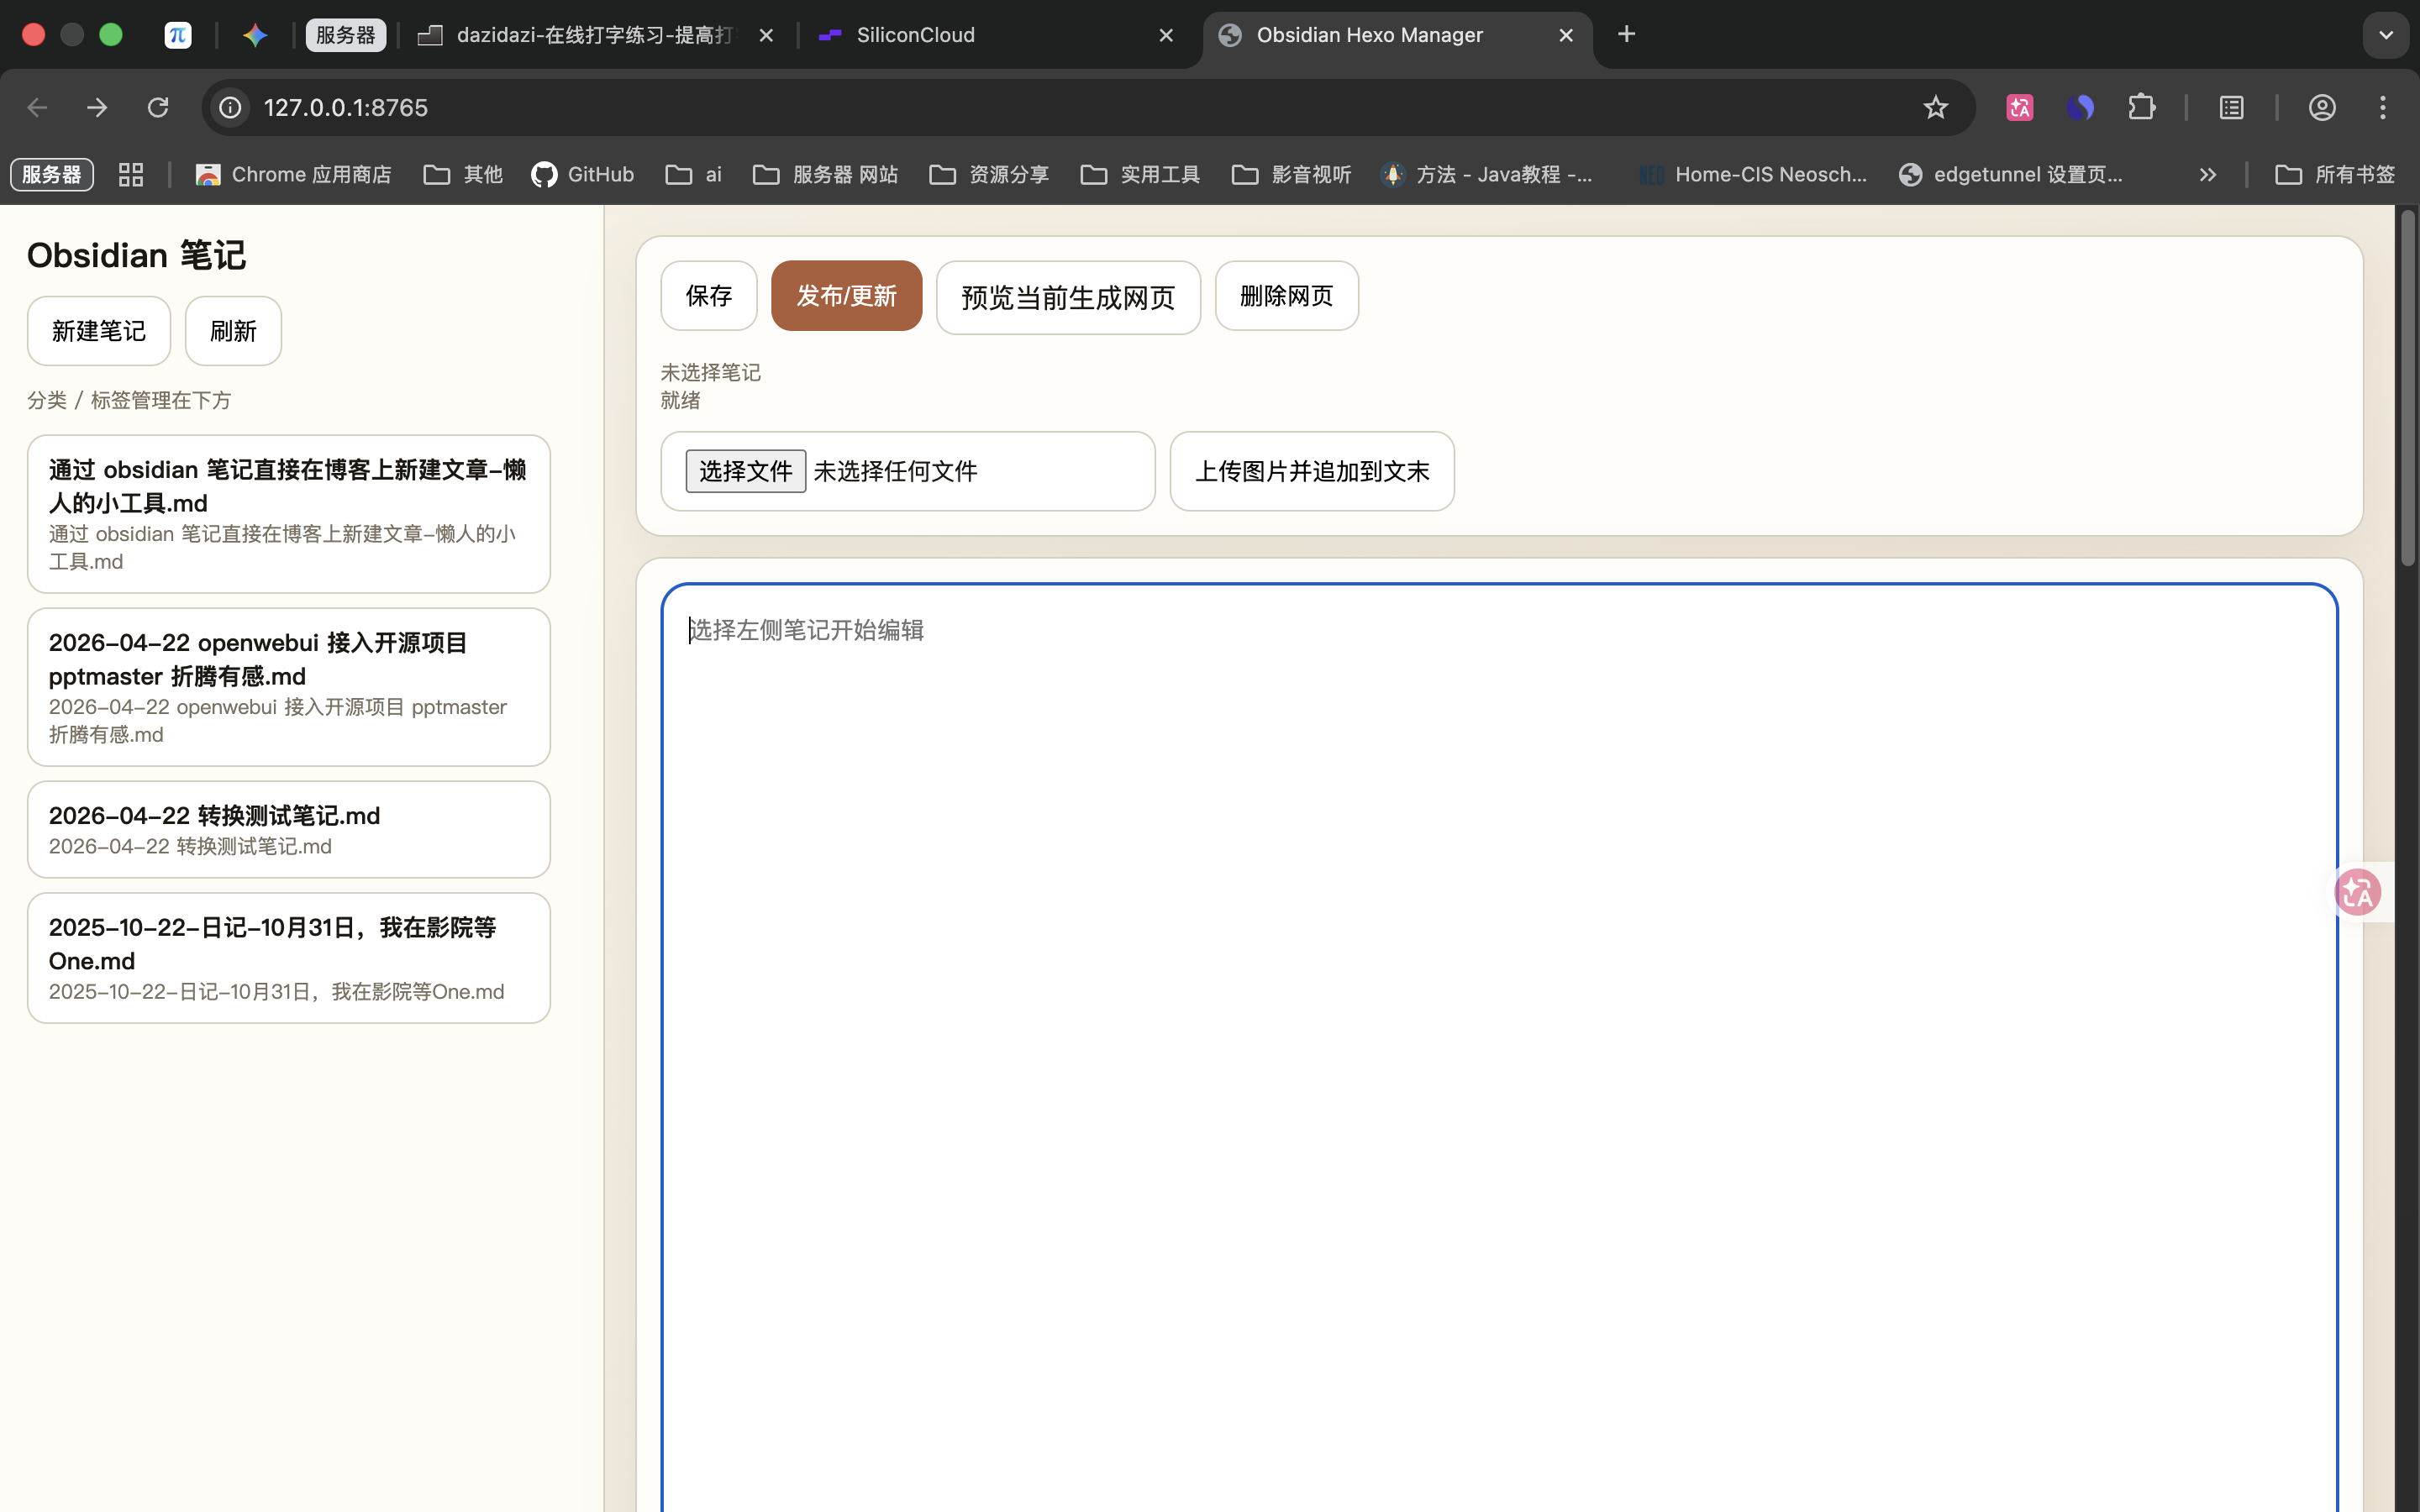2420x1512 pixels.
Task: Click 预览当前生成网页 button
Action: 1068,298
